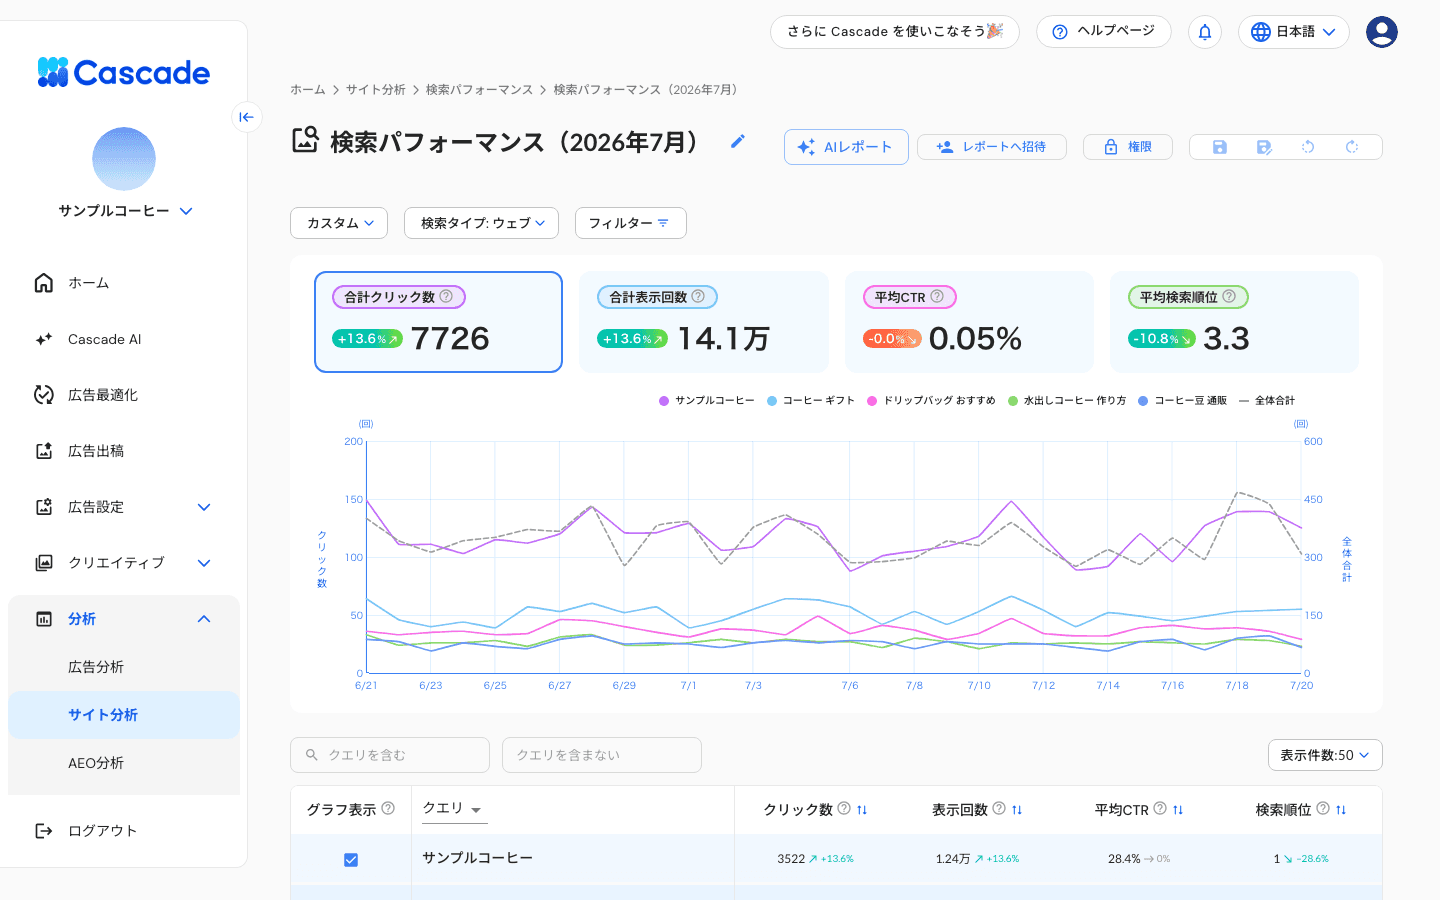Click the help icon beside 合計表示回数
The width and height of the screenshot is (1440, 900).
pos(698,296)
